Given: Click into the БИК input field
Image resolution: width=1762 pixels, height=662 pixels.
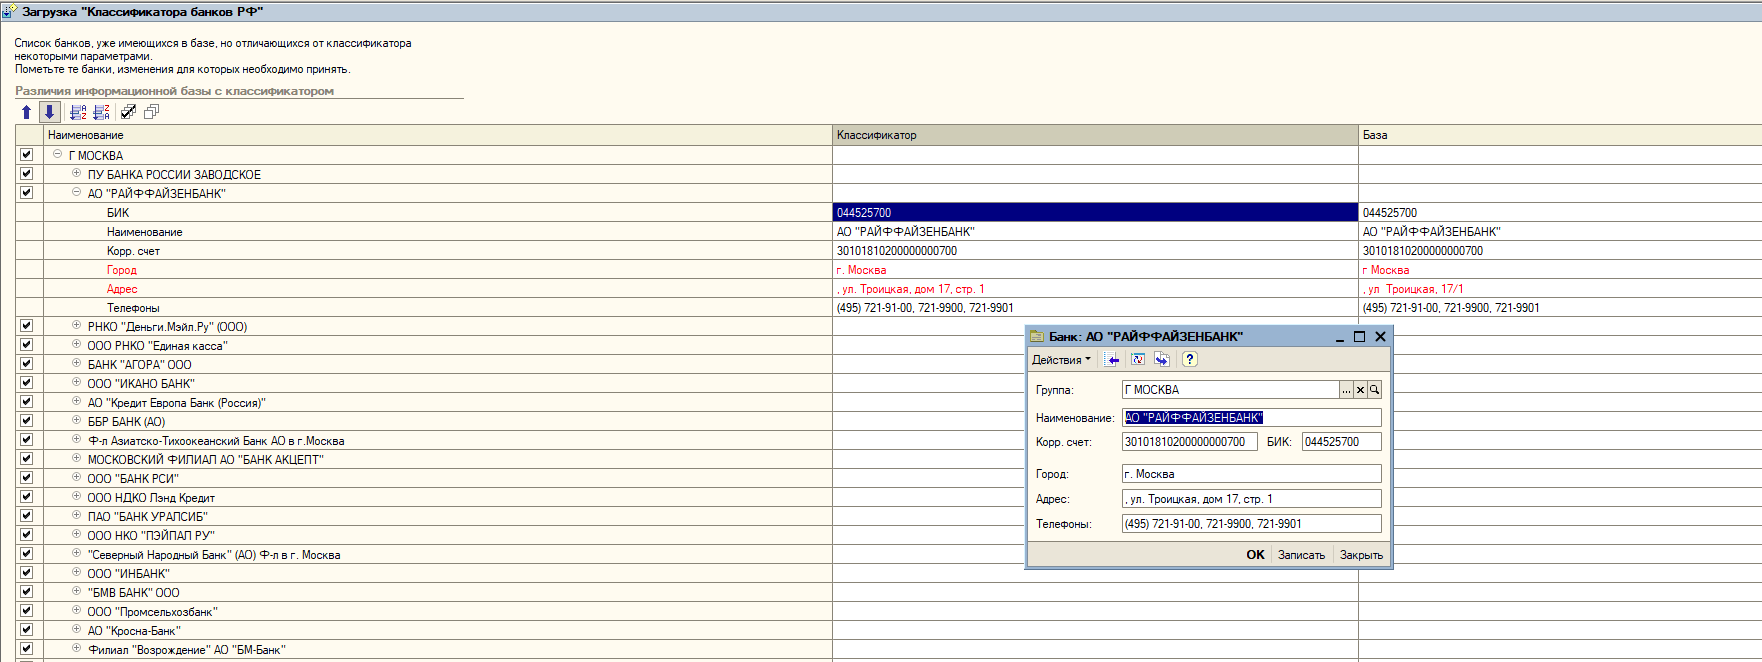Looking at the screenshot, I should (x=1341, y=442).
